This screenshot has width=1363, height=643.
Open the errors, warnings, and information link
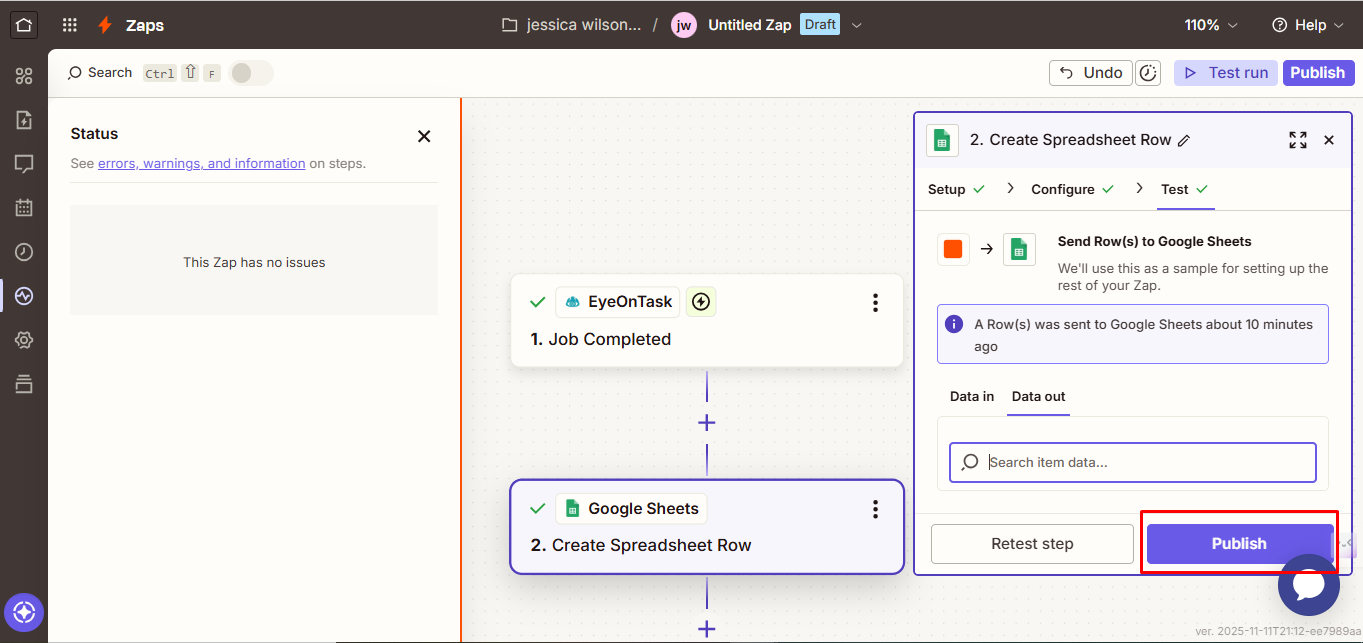point(201,163)
